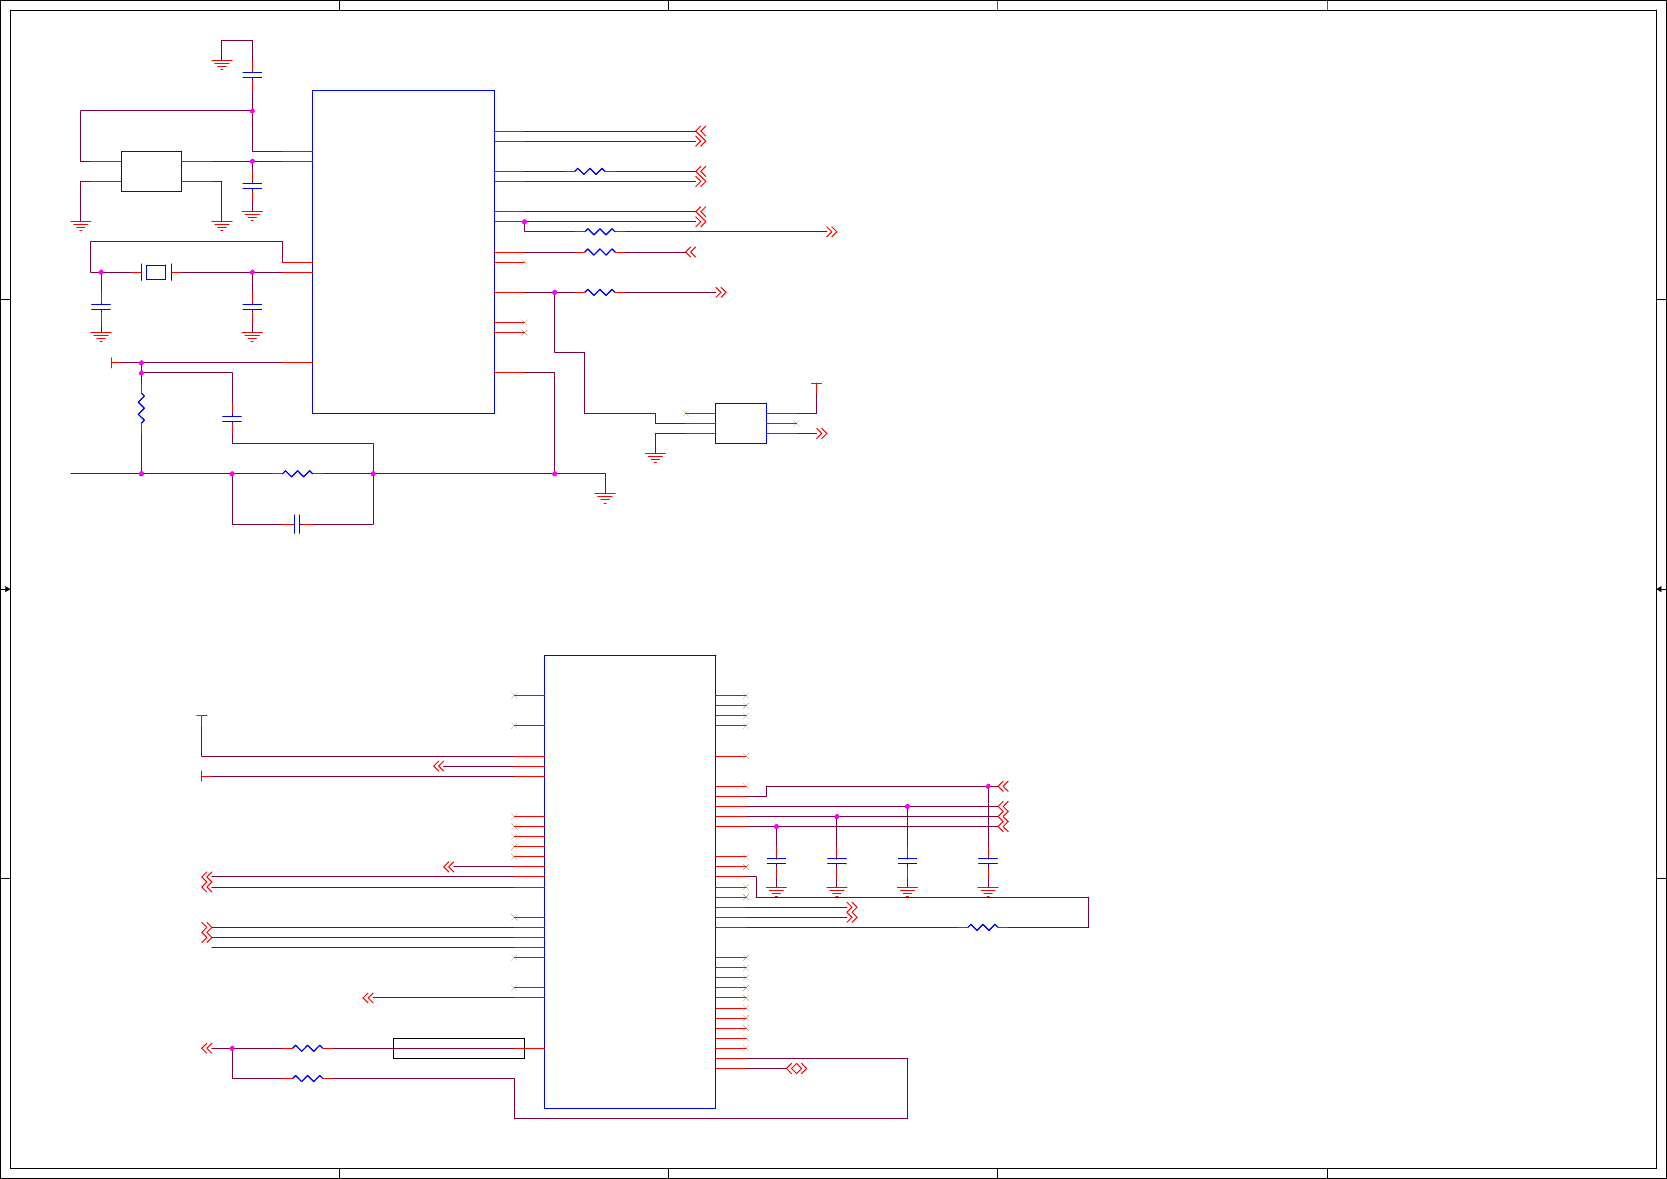The width and height of the screenshot is (1667, 1179).
Task: Select the large upper blue IC block
Action: point(403,252)
